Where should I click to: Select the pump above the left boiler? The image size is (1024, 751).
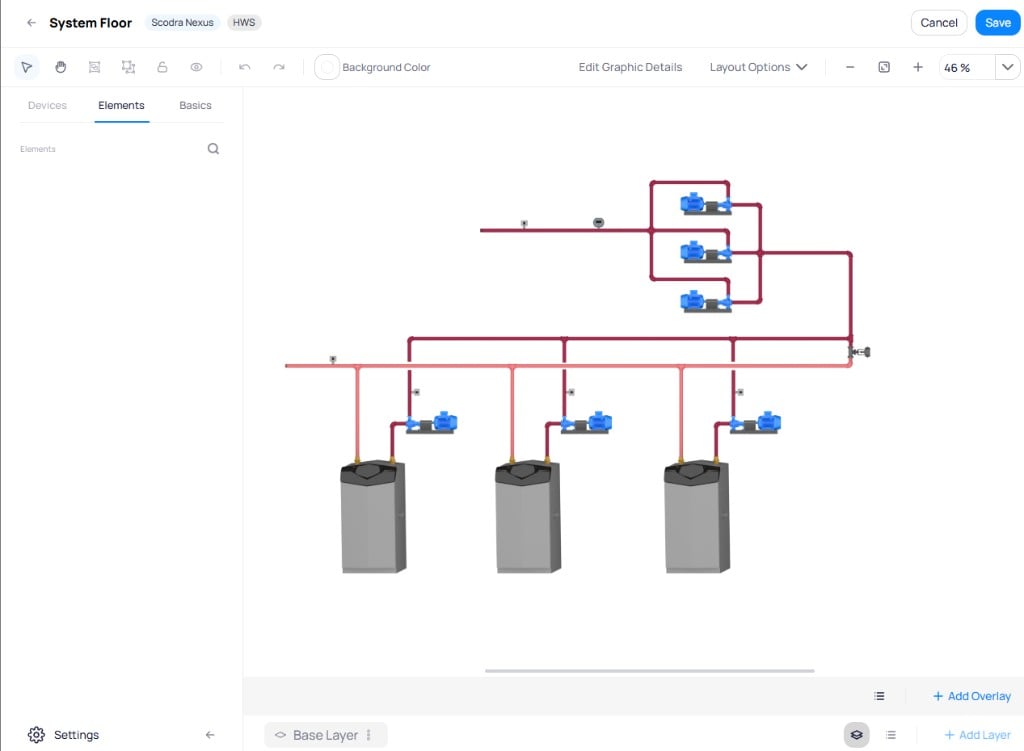[432, 423]
